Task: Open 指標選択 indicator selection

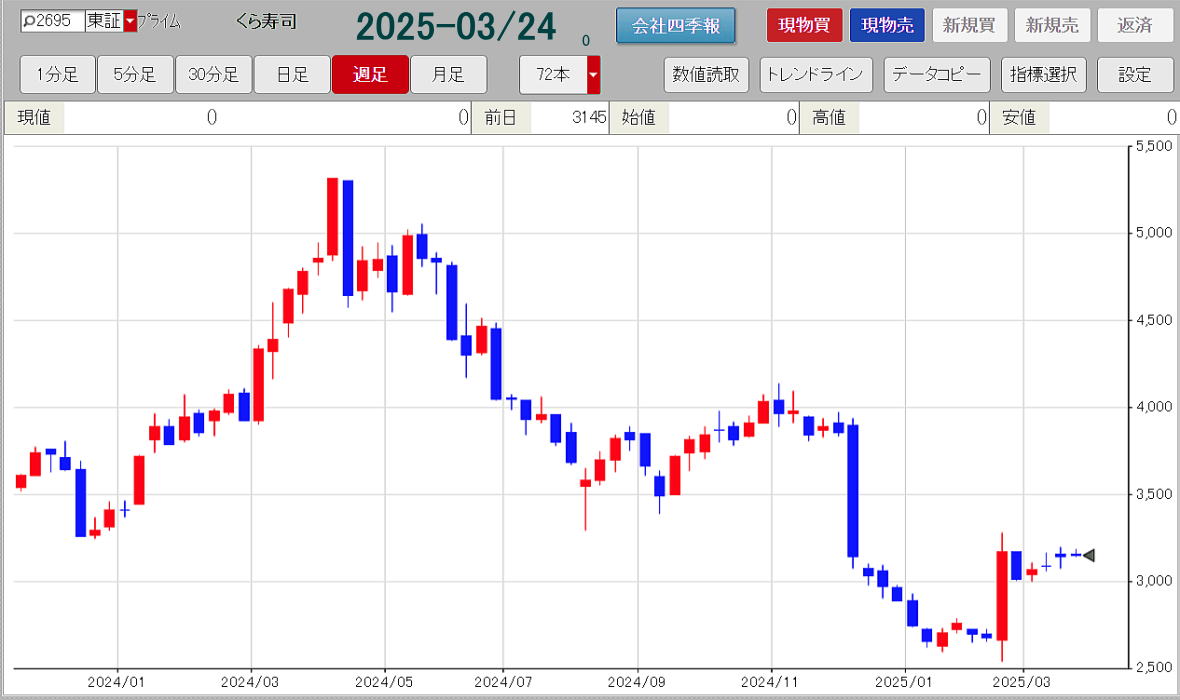Action: 1044,75
